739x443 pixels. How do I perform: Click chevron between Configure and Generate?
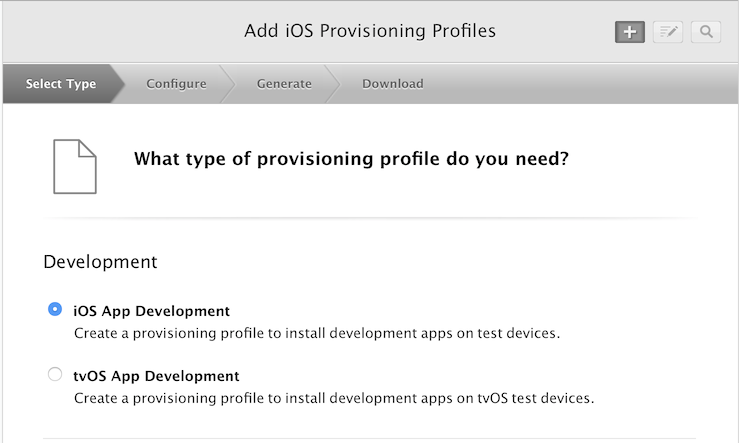[228, 84]
